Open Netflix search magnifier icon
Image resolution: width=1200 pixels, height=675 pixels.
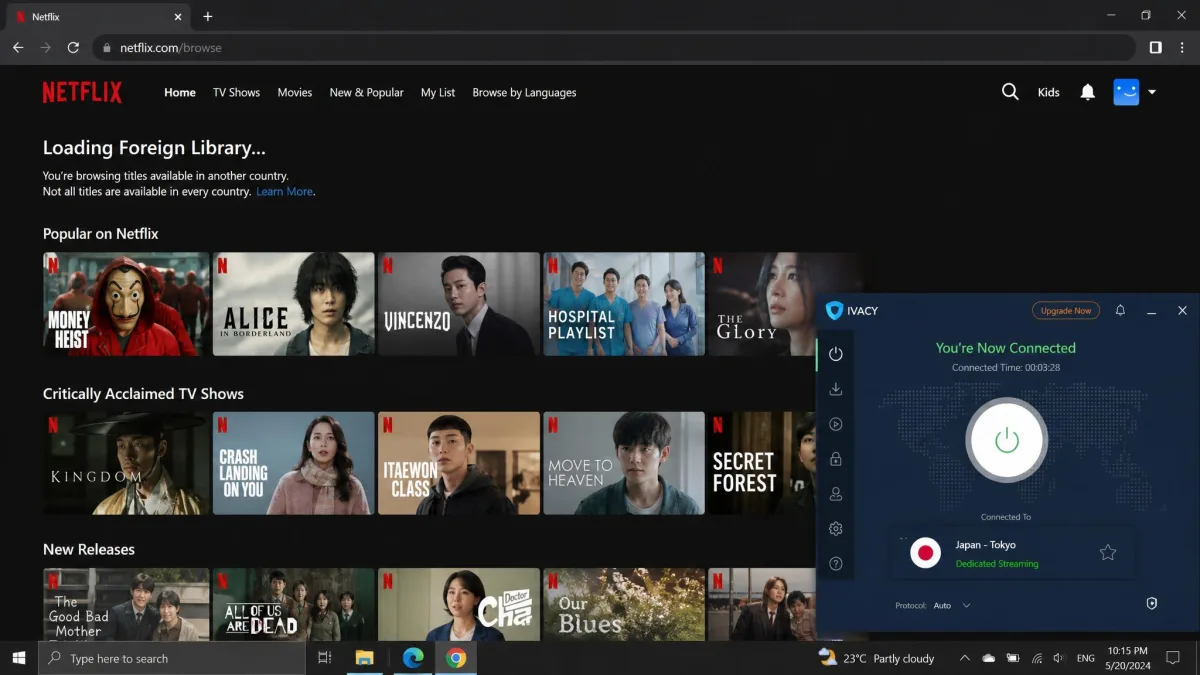click(1010, 92)
